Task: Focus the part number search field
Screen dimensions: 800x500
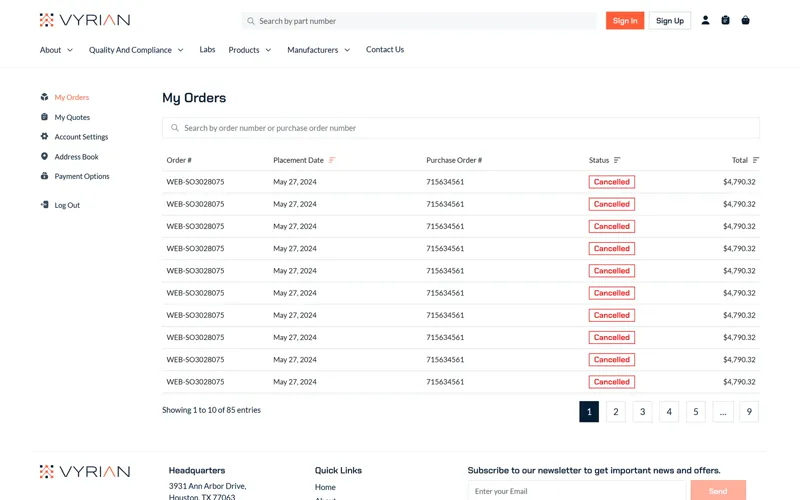Action: 419,21
